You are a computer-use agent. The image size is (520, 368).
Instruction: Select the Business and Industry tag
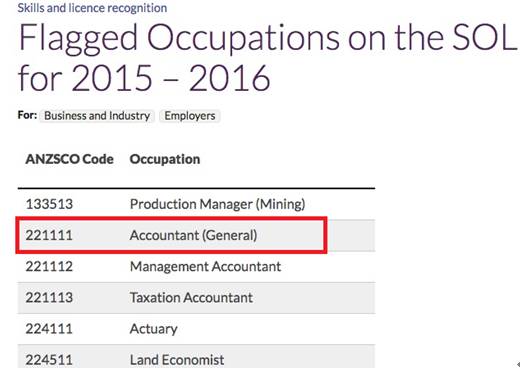click(x=97, y=116)
